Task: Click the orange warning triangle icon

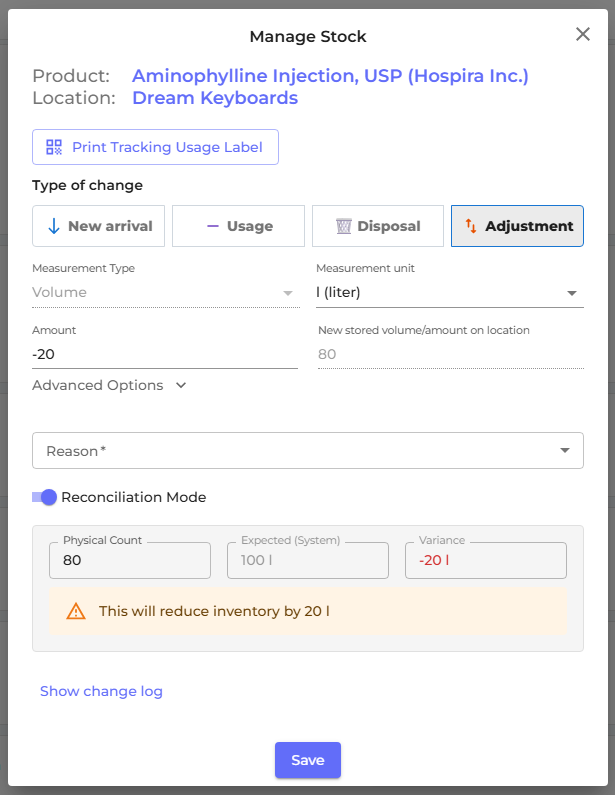Action: [76, 611]
